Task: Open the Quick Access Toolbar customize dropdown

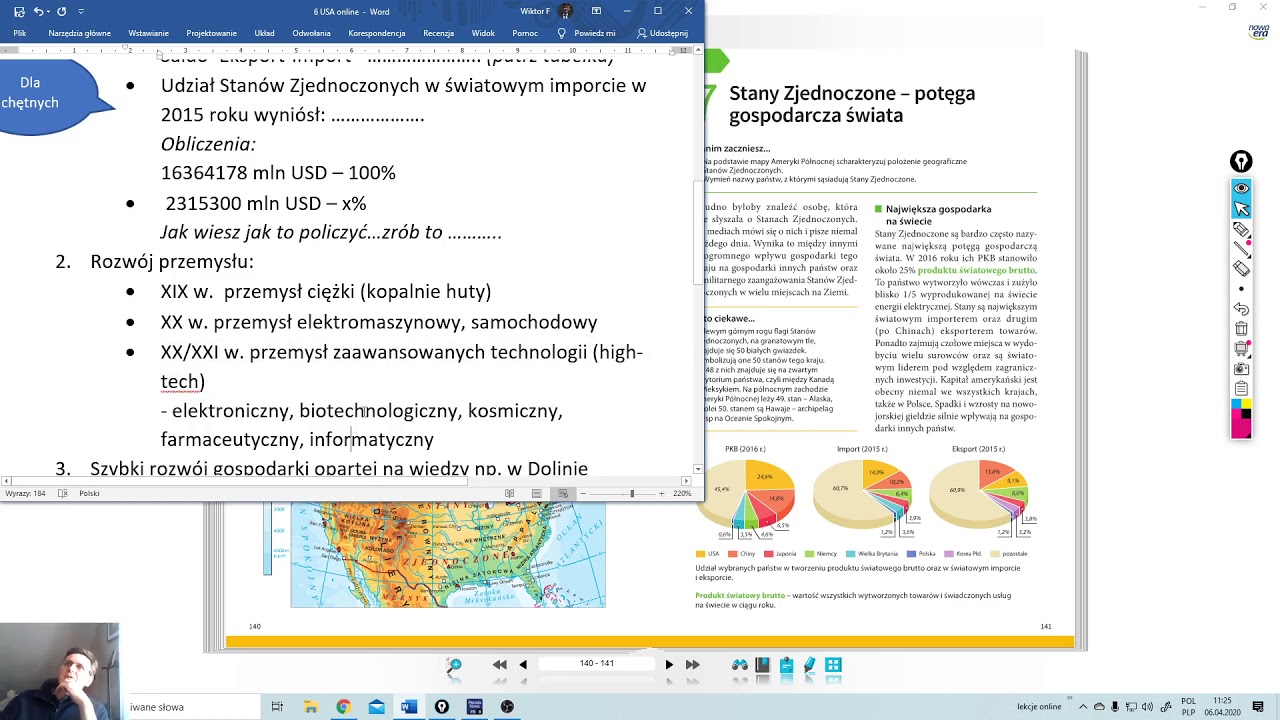Action: (x=81, y=12)
